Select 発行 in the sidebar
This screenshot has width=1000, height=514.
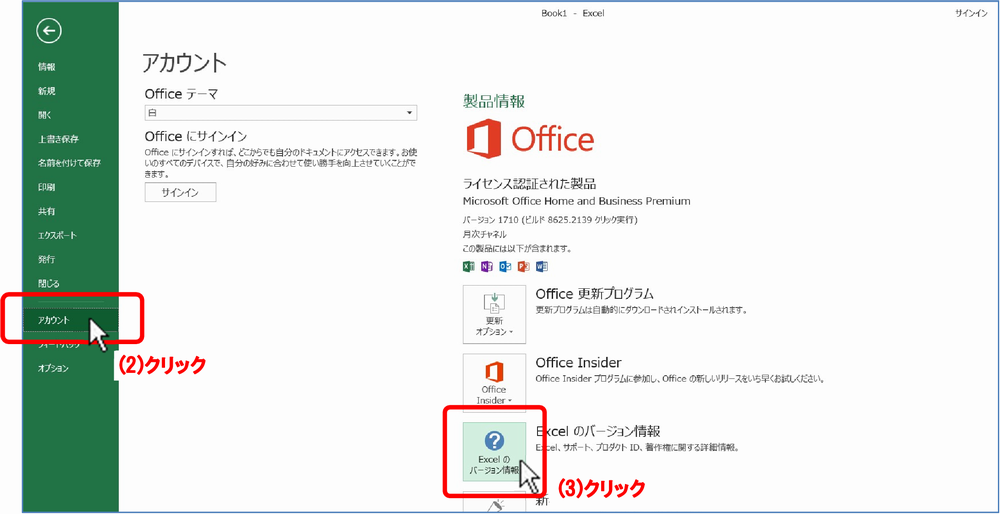(47, 260)
